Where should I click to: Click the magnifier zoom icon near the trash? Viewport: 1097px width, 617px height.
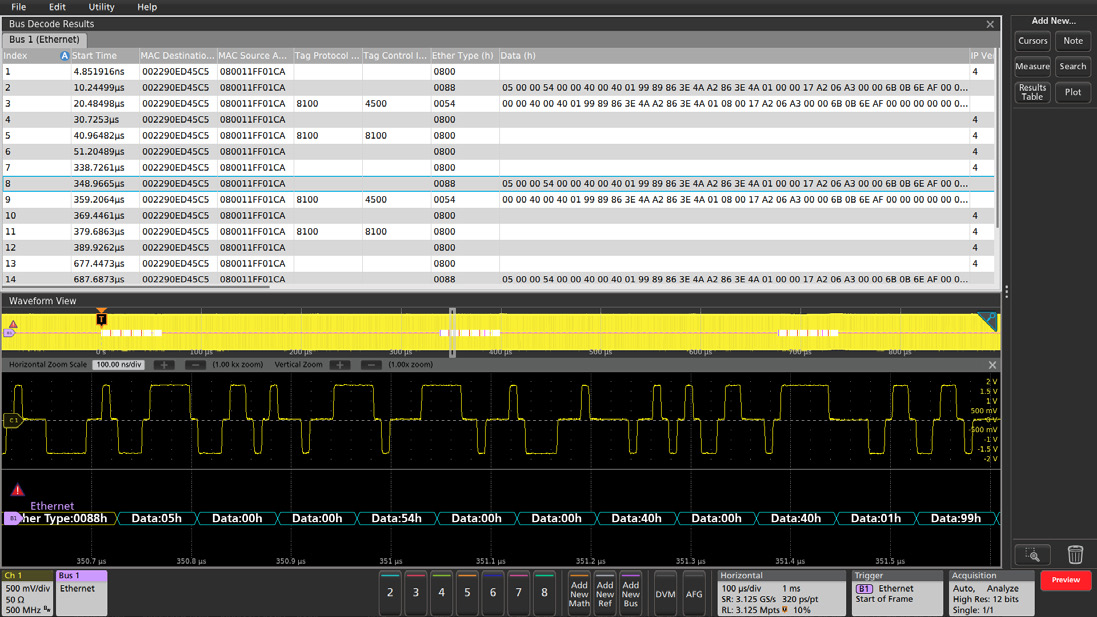coord(1035,555)
